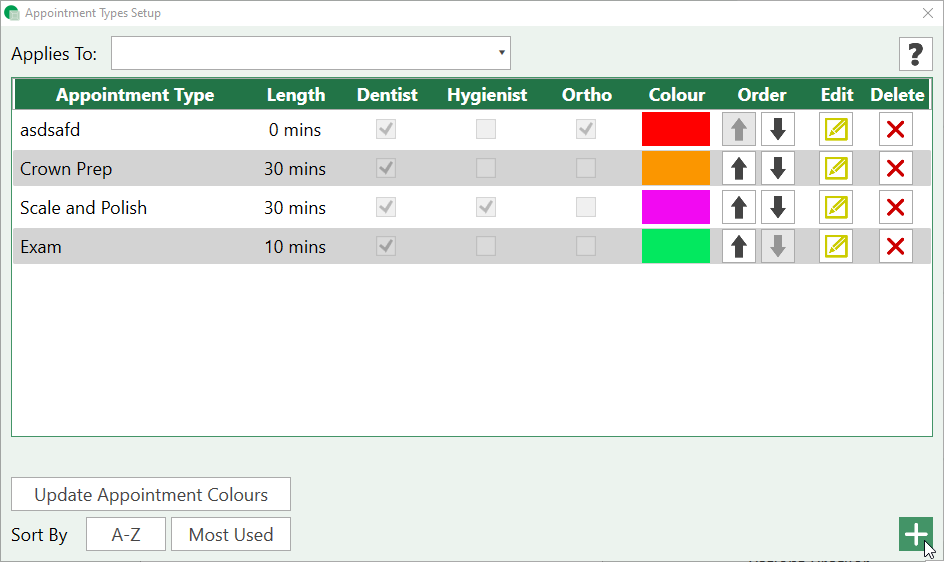Move Scale and Polish up in order
The height and width of the screenshot is (562, 944).
tap(739, 207)
